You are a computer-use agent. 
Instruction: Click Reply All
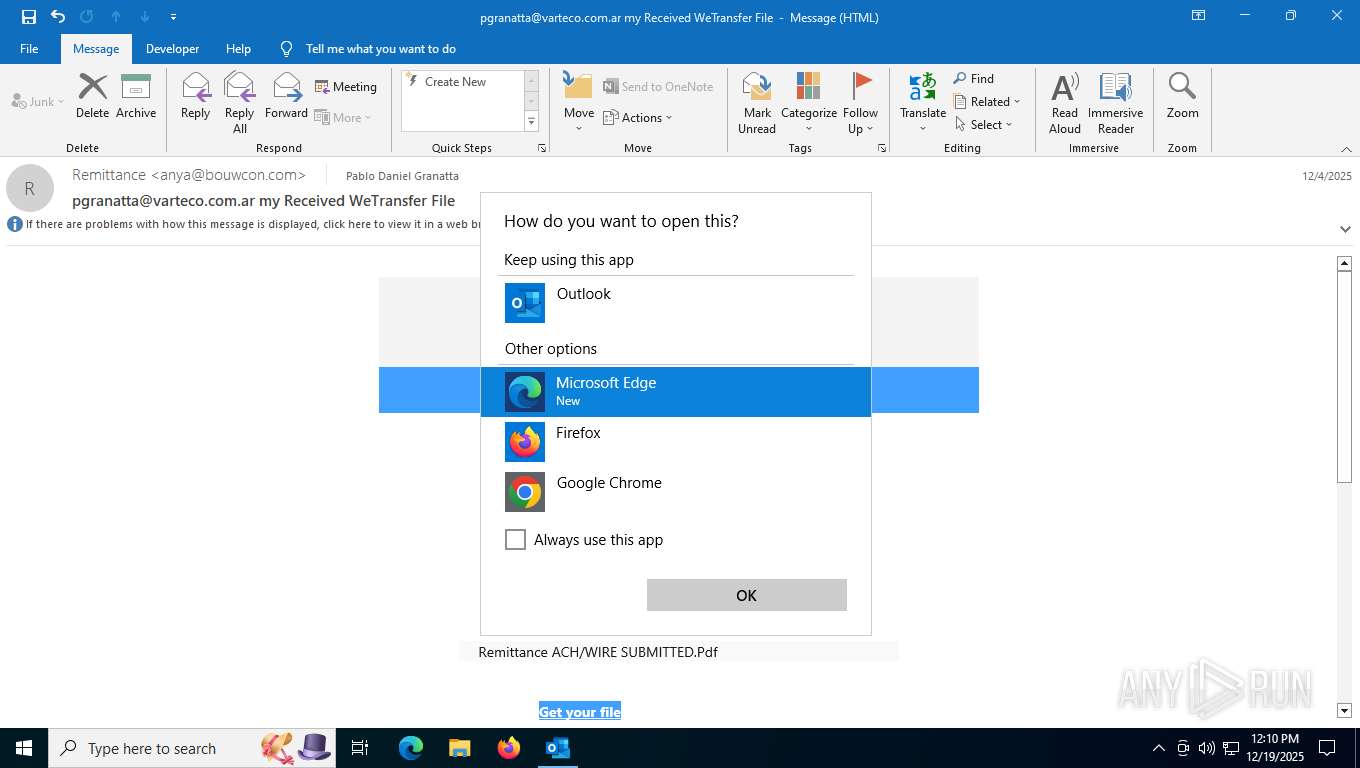click(x=239, y=102)
